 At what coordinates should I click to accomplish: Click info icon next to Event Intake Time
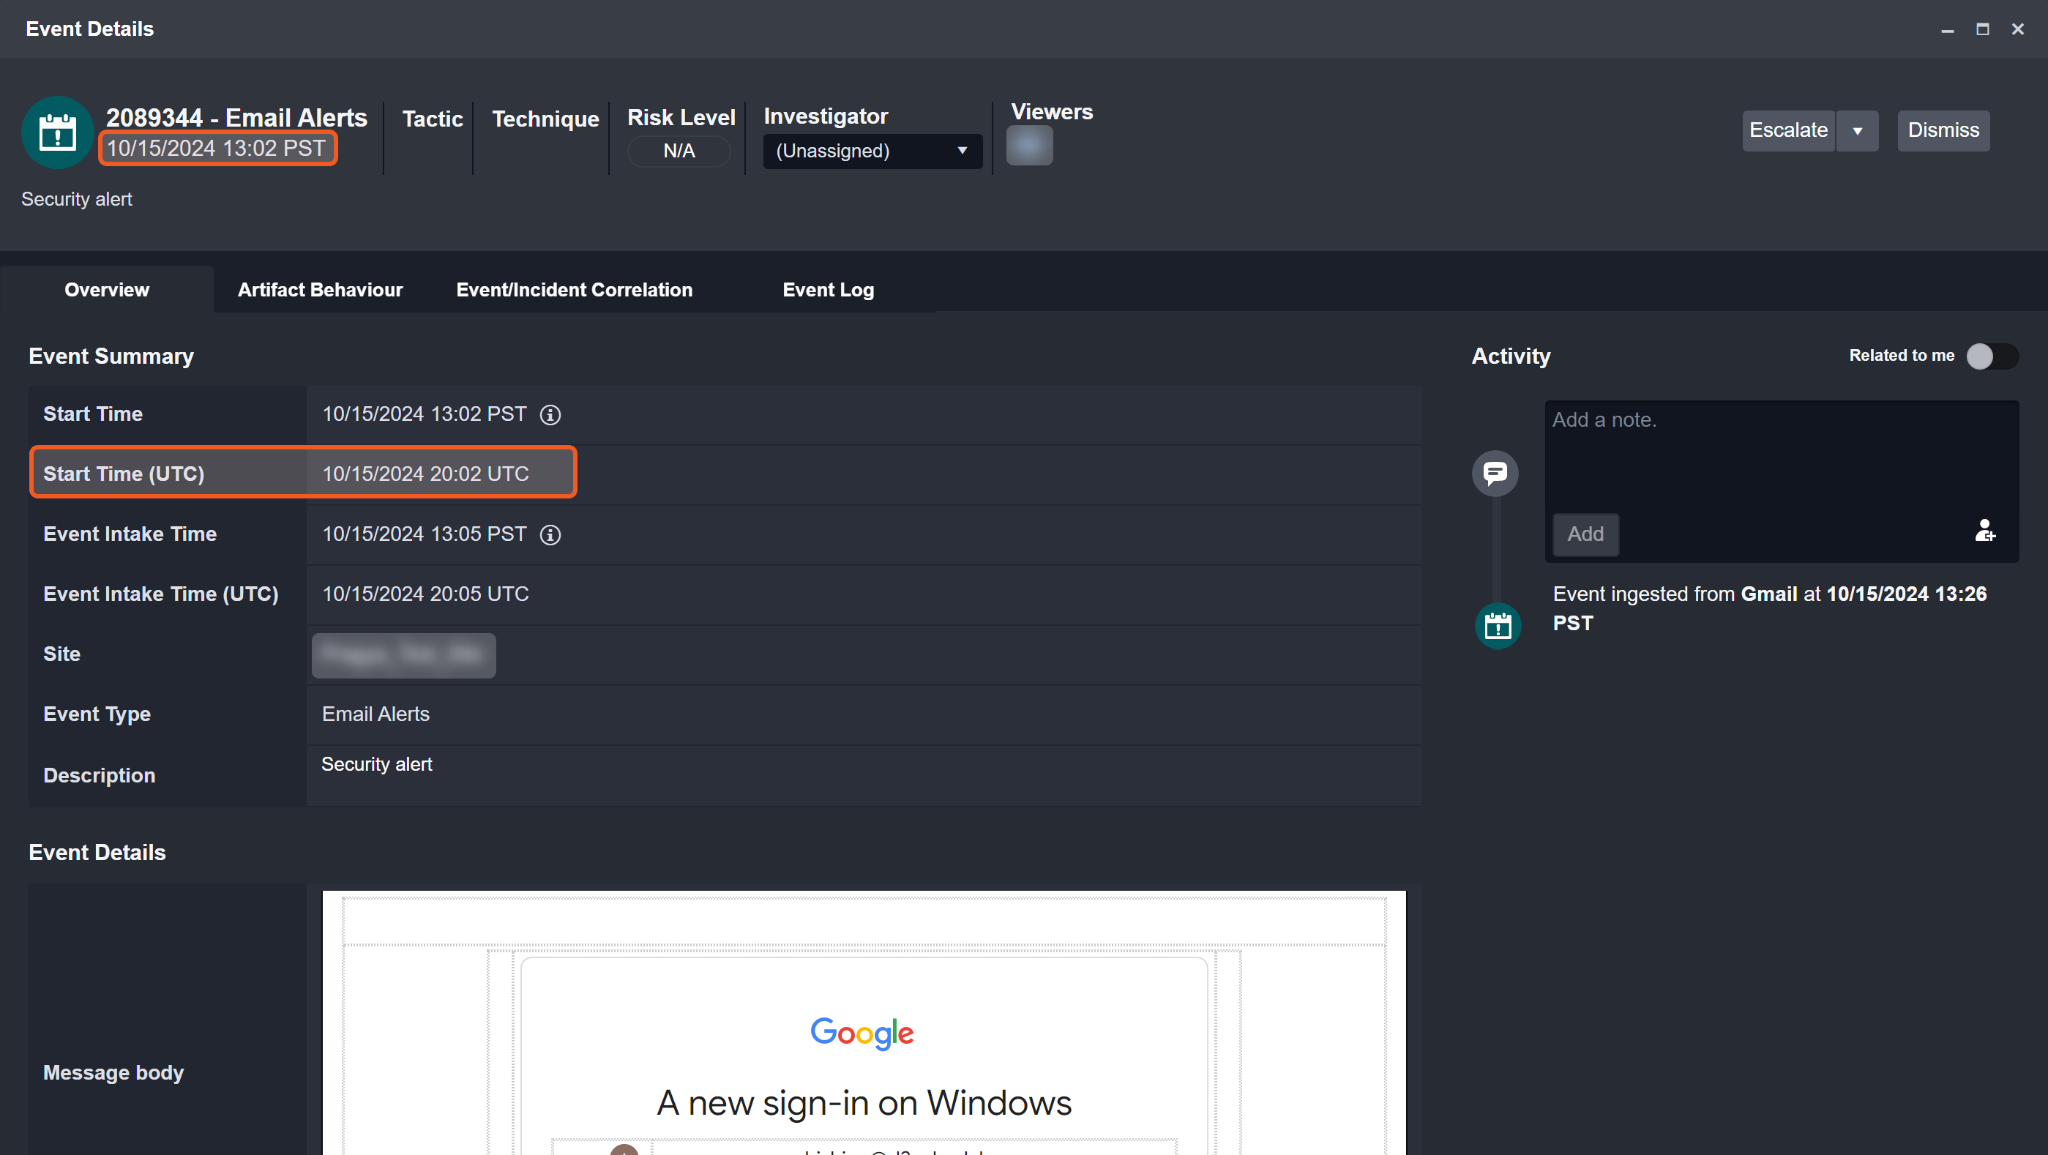550,535
